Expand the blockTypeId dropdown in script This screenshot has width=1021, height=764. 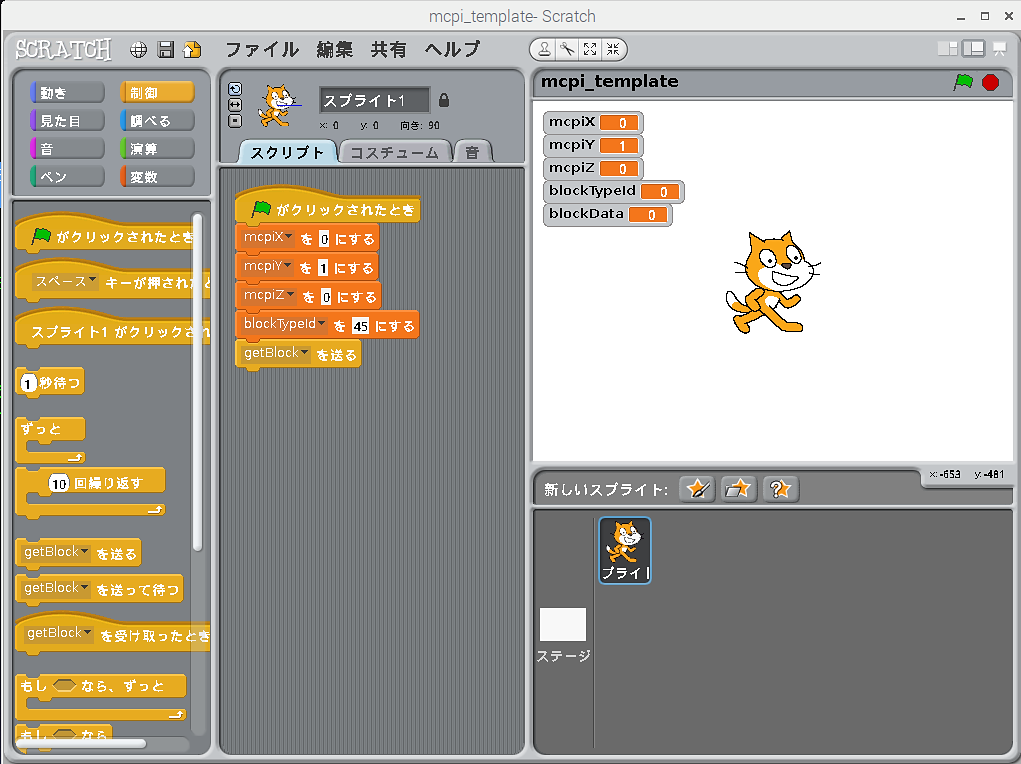coord(322,324)
